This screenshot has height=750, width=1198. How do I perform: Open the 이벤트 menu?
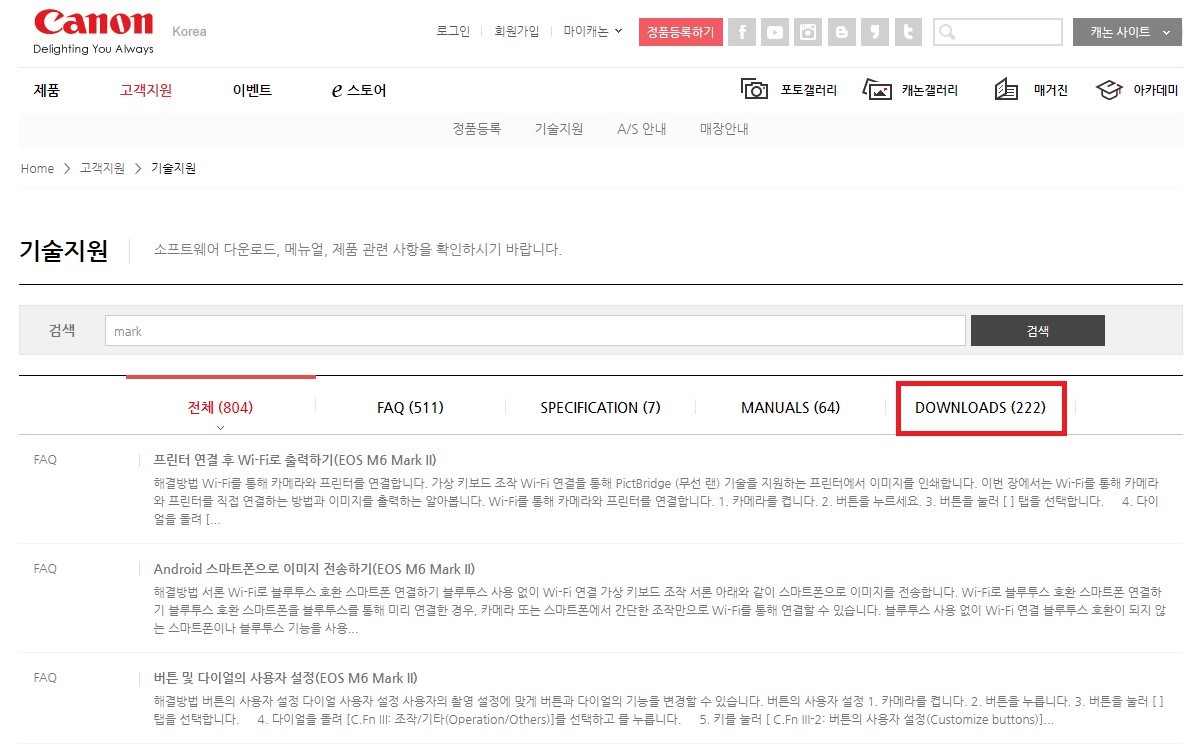tap(252, 90)
